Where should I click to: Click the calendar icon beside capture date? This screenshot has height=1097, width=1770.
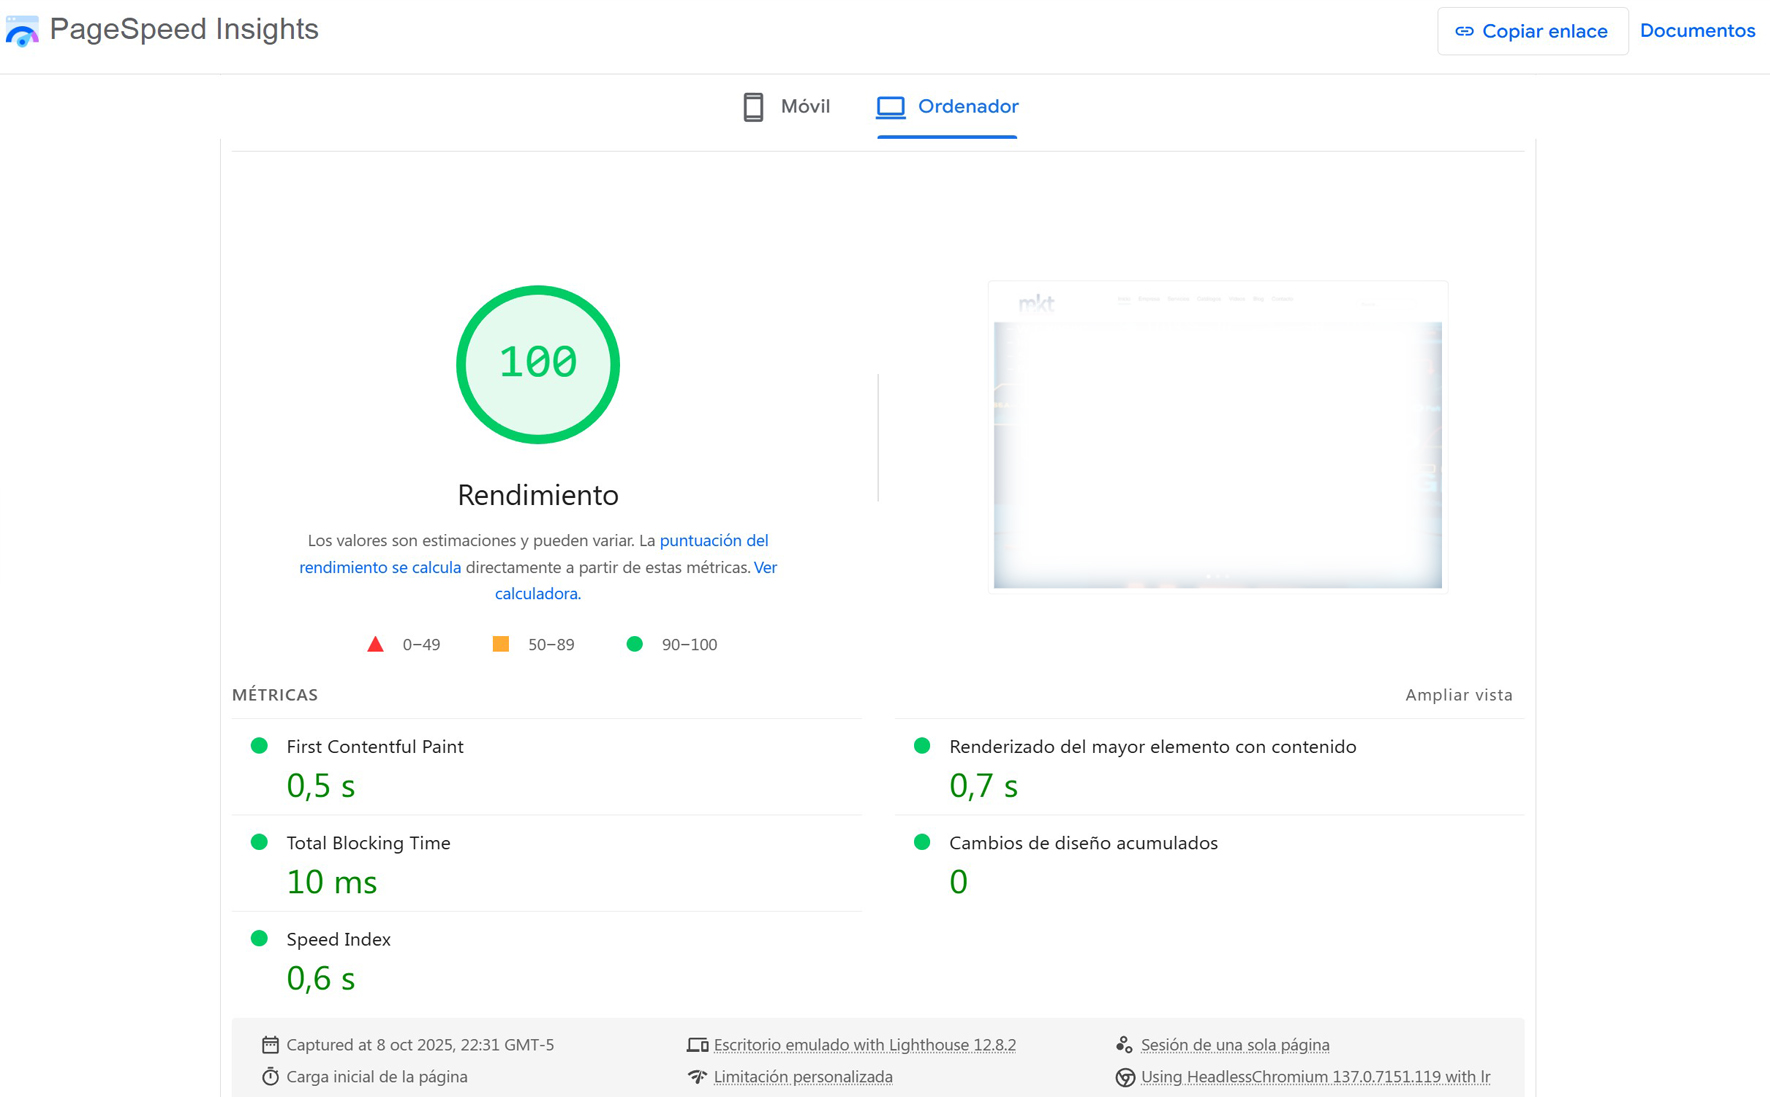click(270, 1045)
